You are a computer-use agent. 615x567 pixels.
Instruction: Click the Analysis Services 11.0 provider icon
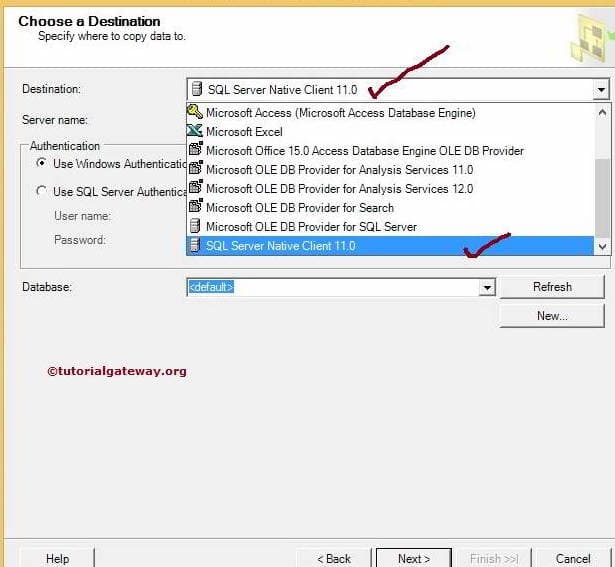196,168
